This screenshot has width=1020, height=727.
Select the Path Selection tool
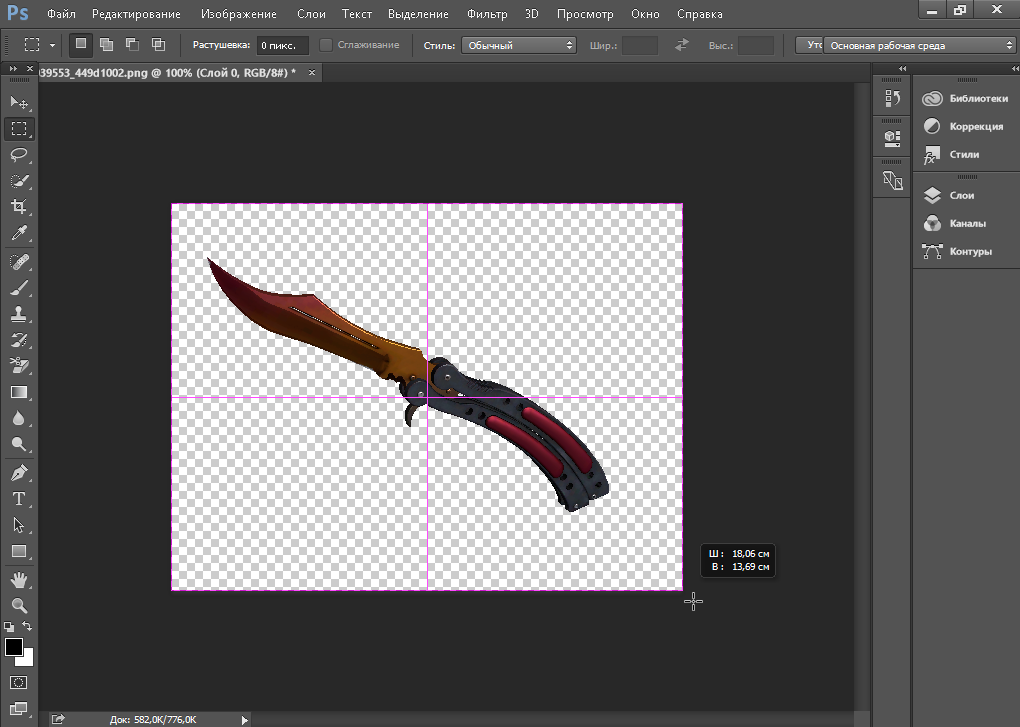[x=19, y=525]
